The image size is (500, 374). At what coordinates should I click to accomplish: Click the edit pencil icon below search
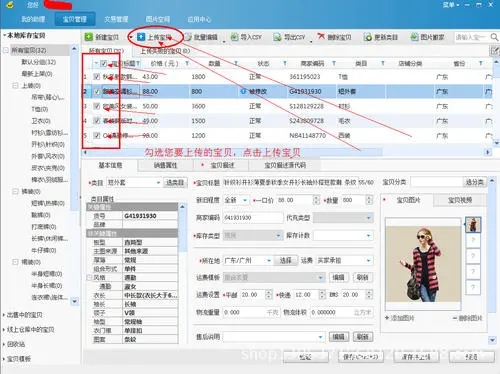tap(494, 51)
